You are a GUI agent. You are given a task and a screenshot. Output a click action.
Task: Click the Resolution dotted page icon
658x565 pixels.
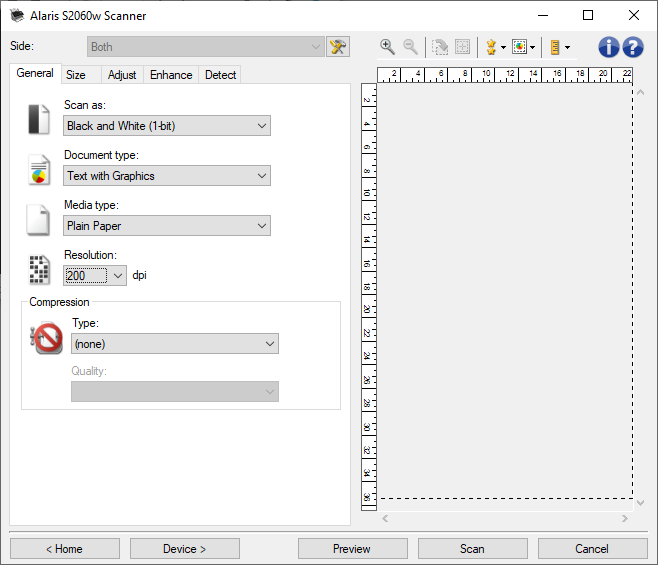click(x=39, y=269)
